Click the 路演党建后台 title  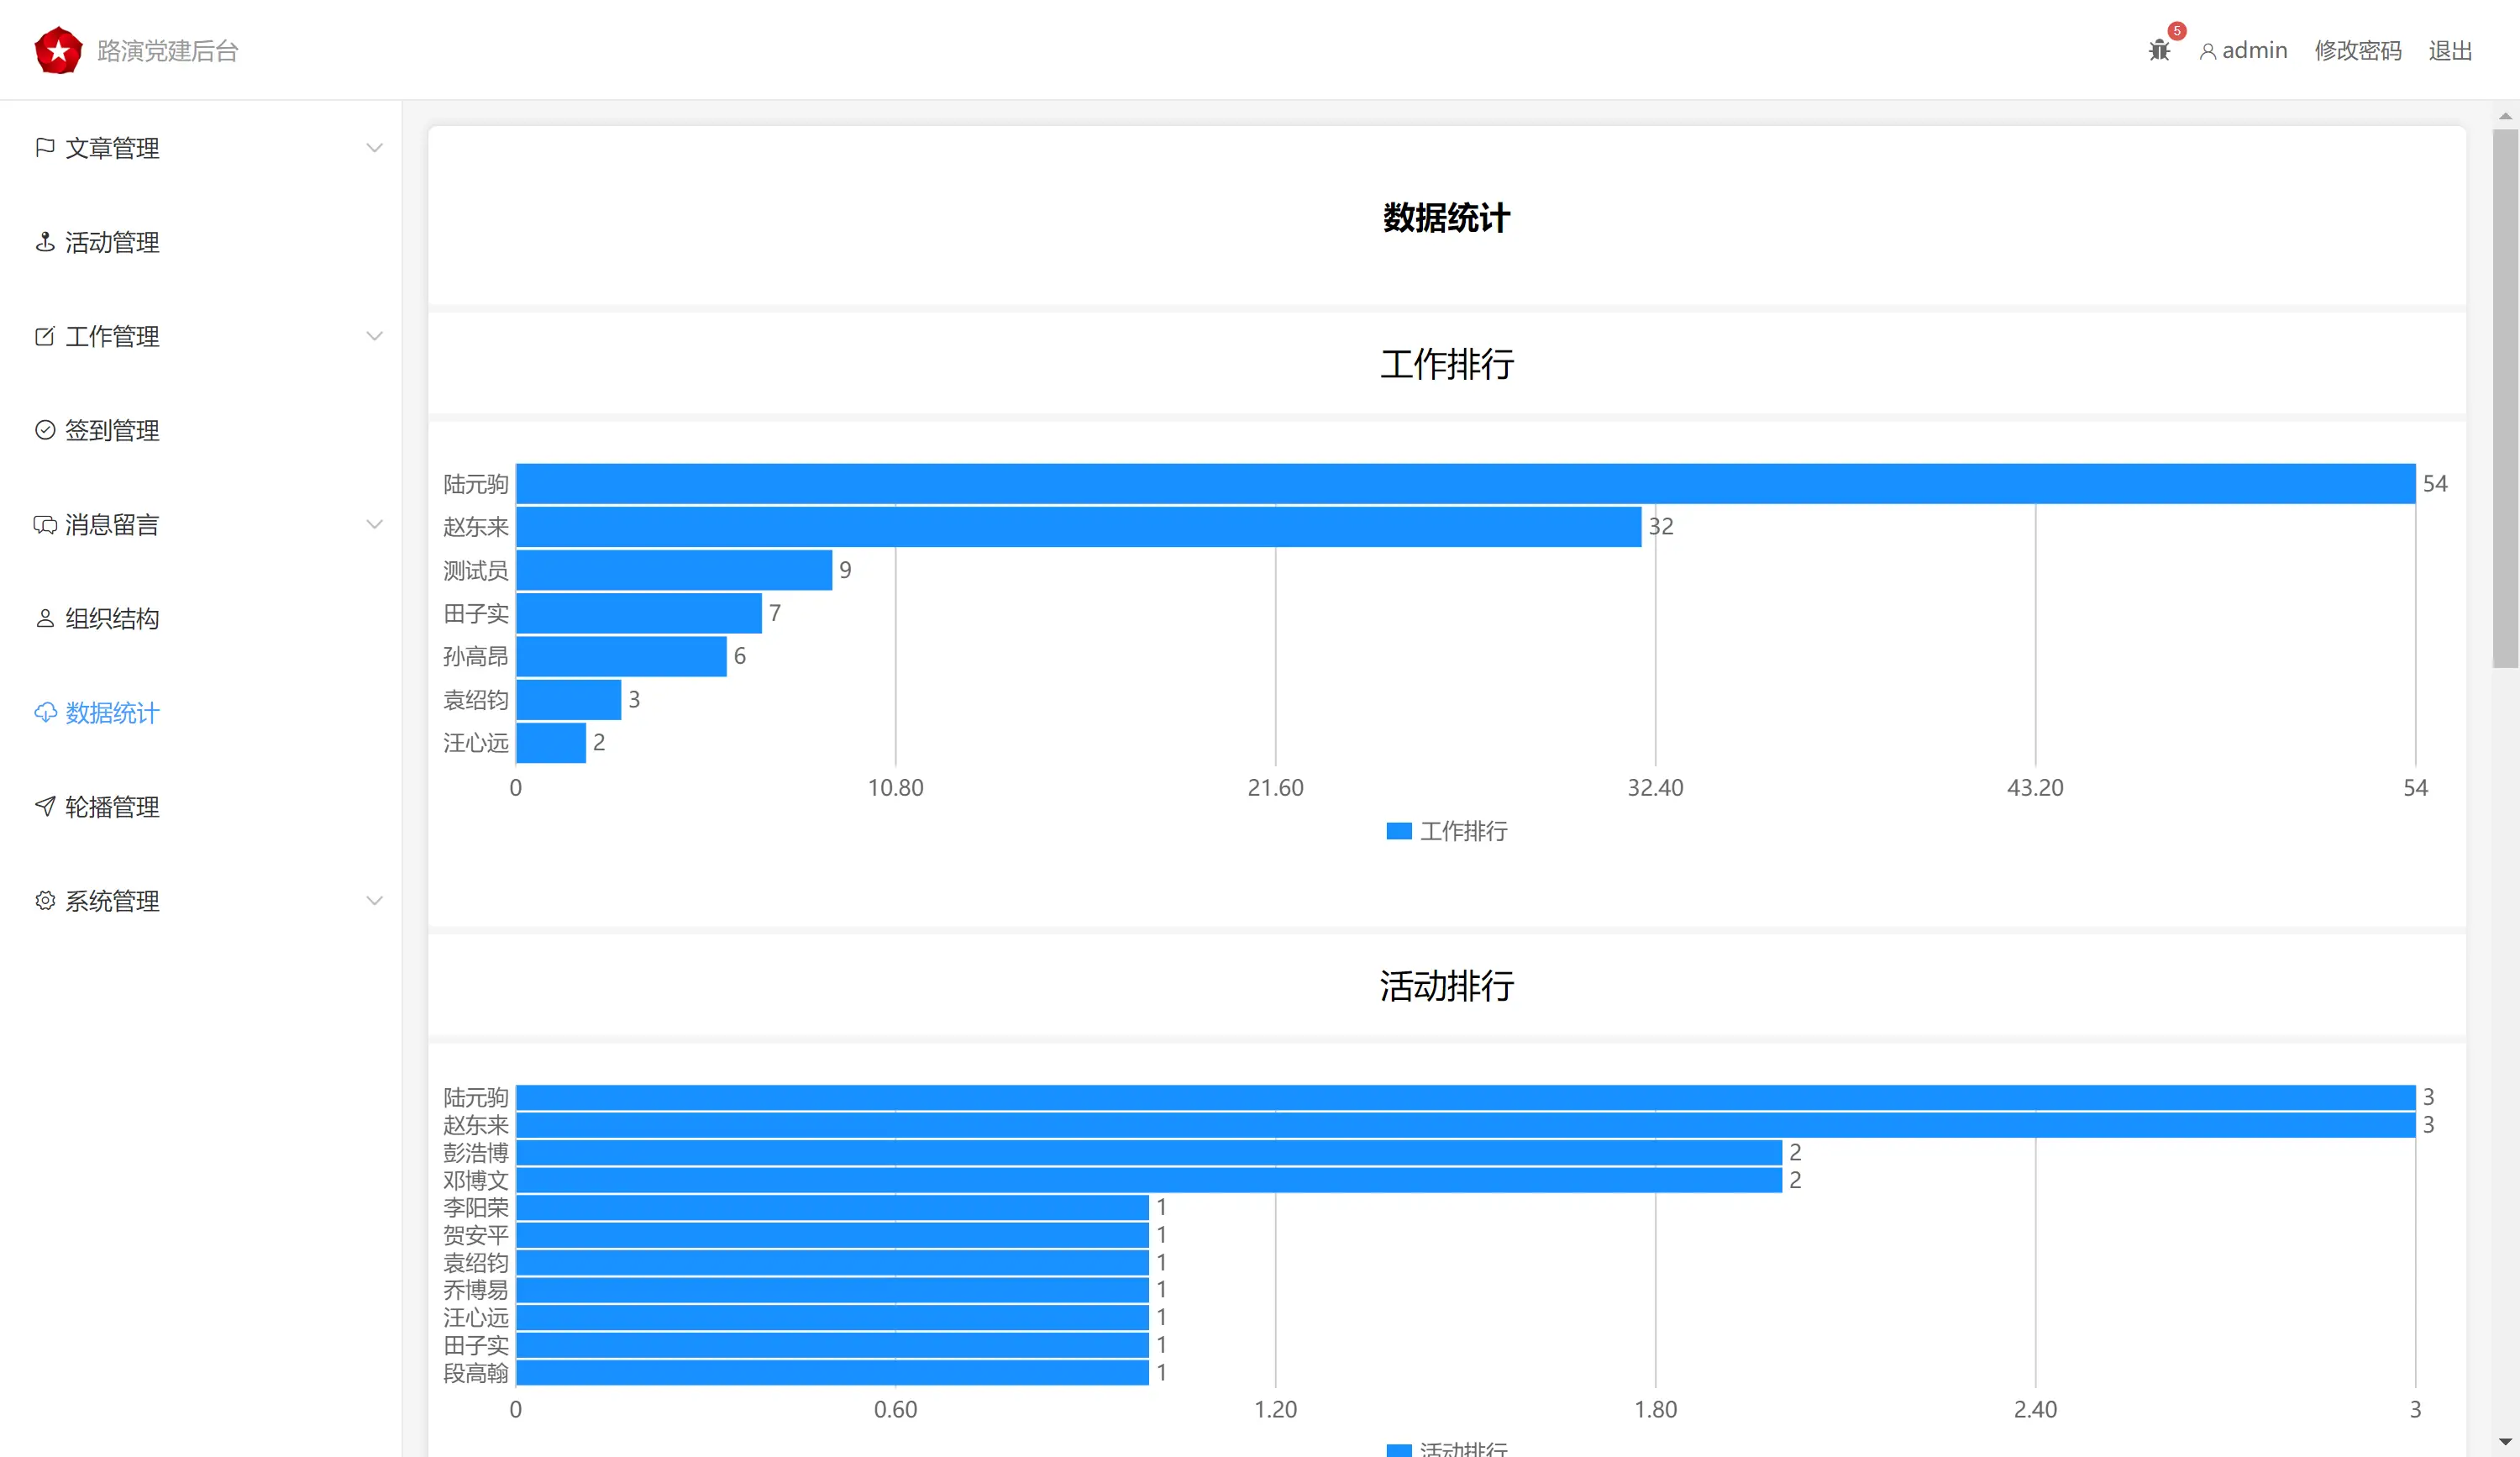[168, 51]
